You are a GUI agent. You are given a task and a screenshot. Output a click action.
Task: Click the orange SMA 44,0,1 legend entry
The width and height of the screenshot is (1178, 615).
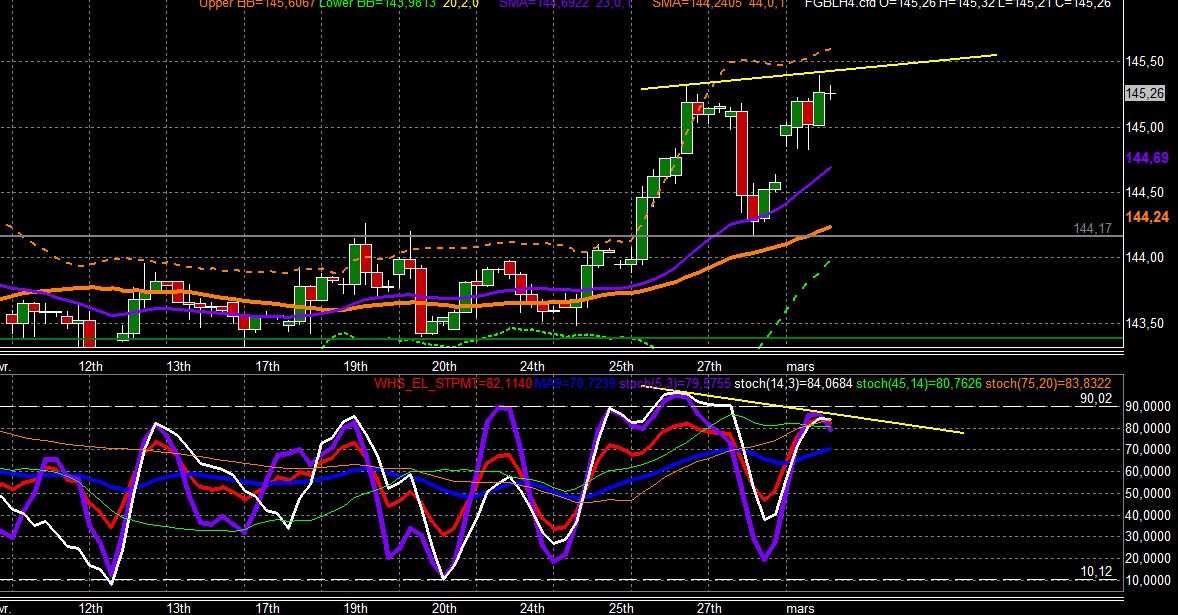click(x=717, y=4)
